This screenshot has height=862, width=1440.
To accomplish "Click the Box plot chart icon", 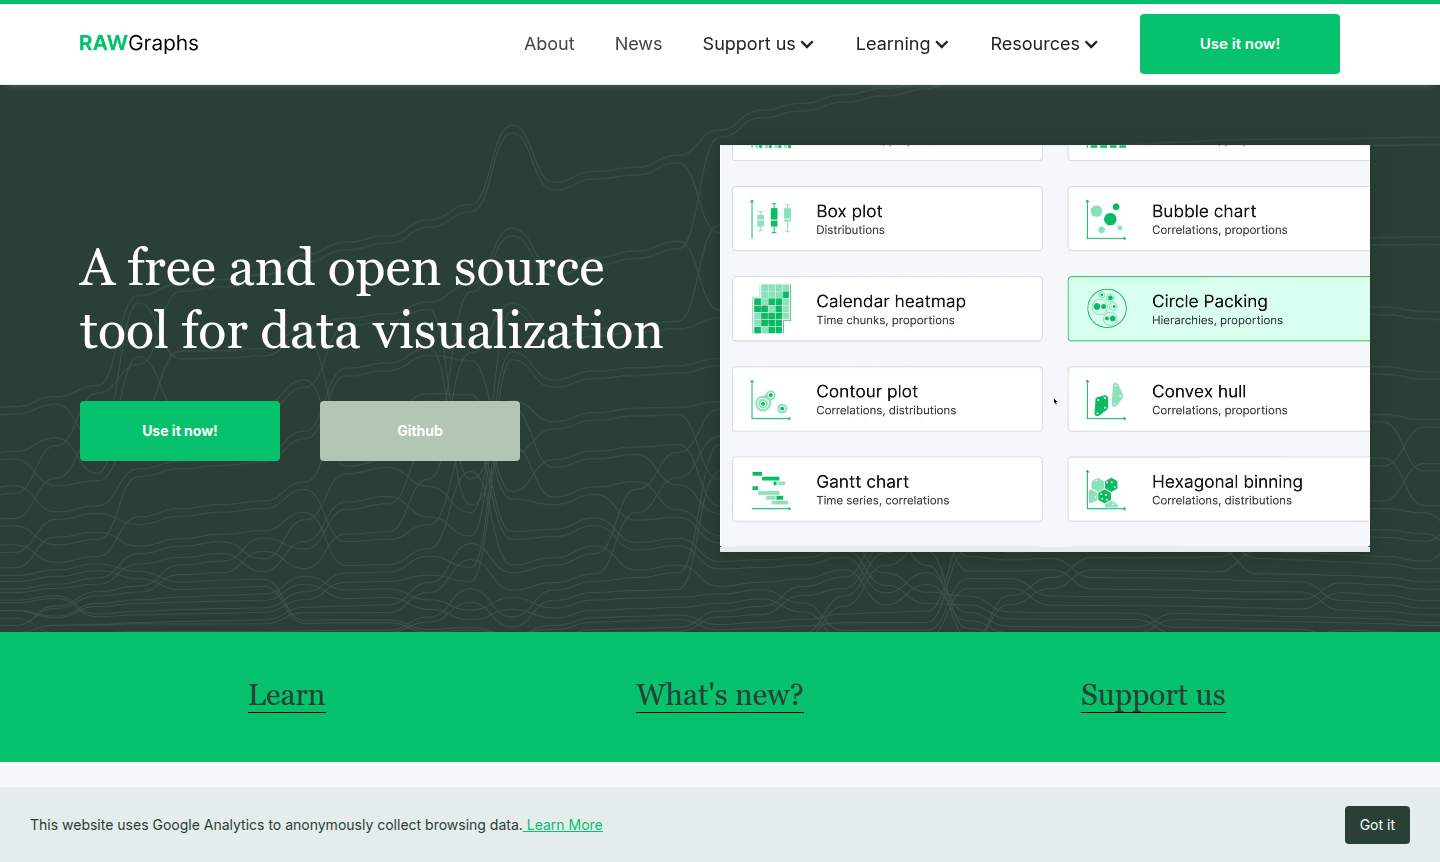I will click(x=771, y=218).
